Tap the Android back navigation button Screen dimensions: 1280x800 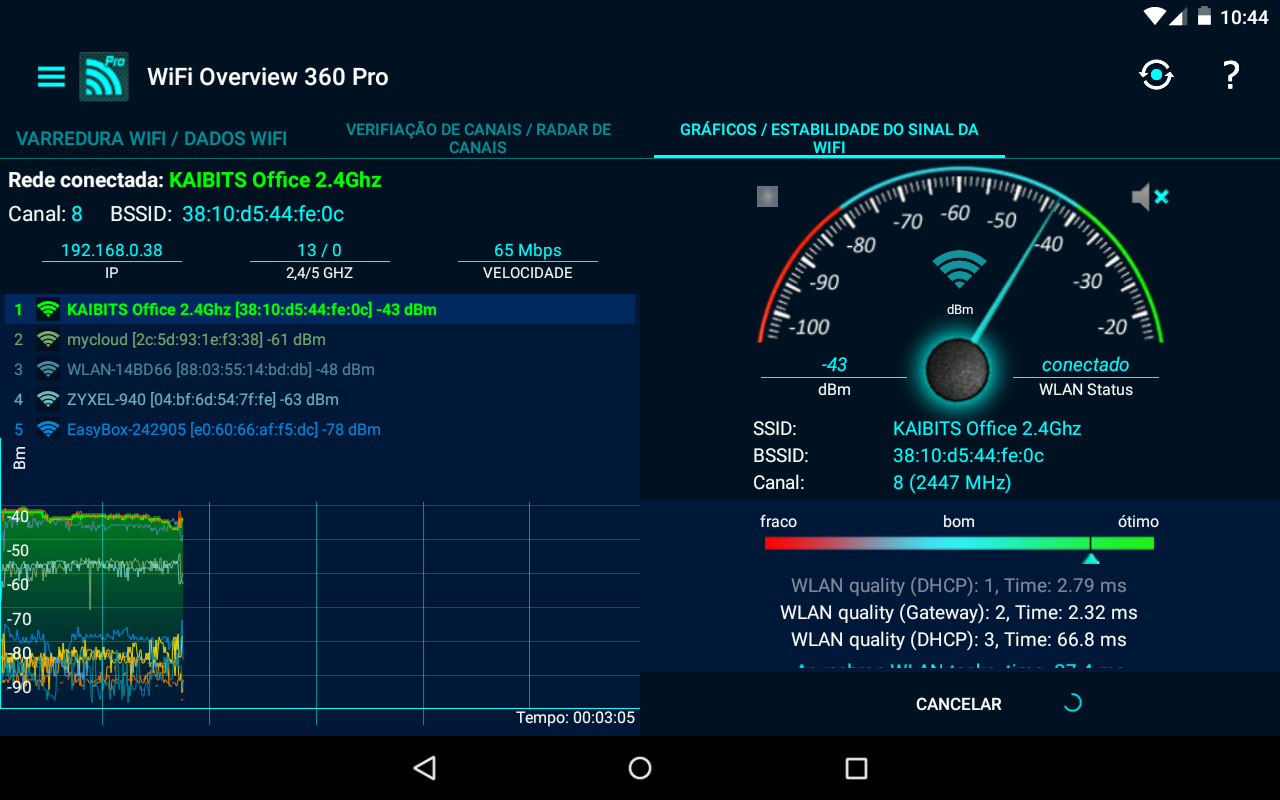(425, 768)
